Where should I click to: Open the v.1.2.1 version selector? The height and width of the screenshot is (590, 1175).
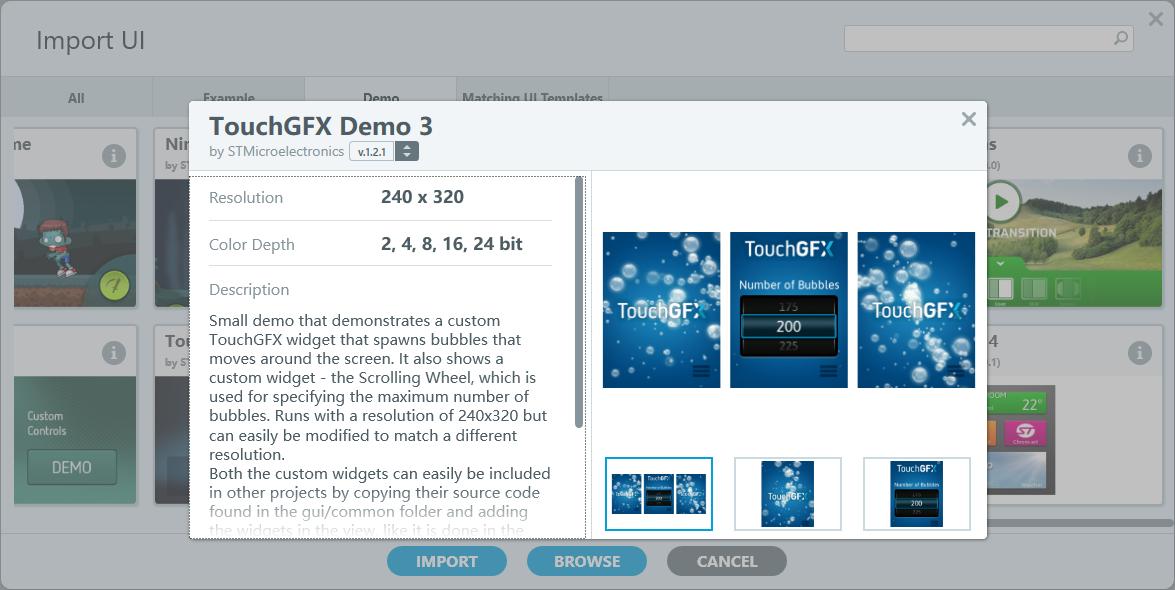click(x=372, y=151)
